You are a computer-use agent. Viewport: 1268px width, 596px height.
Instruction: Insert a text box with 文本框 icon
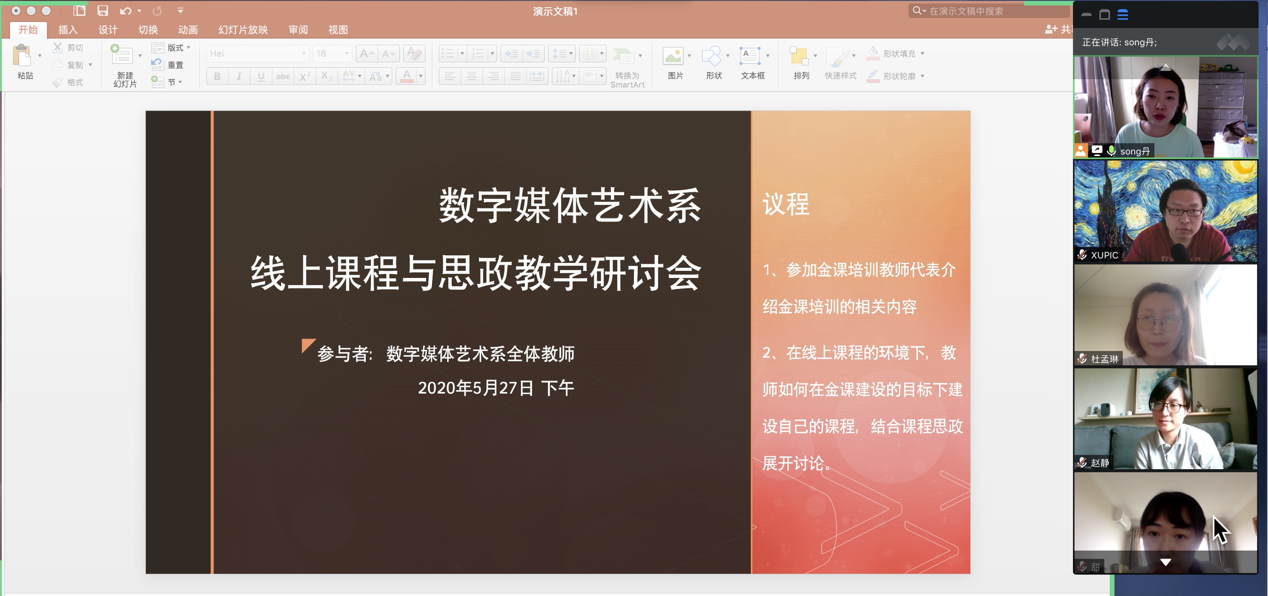pyautogui.click(x=751, y=57)
